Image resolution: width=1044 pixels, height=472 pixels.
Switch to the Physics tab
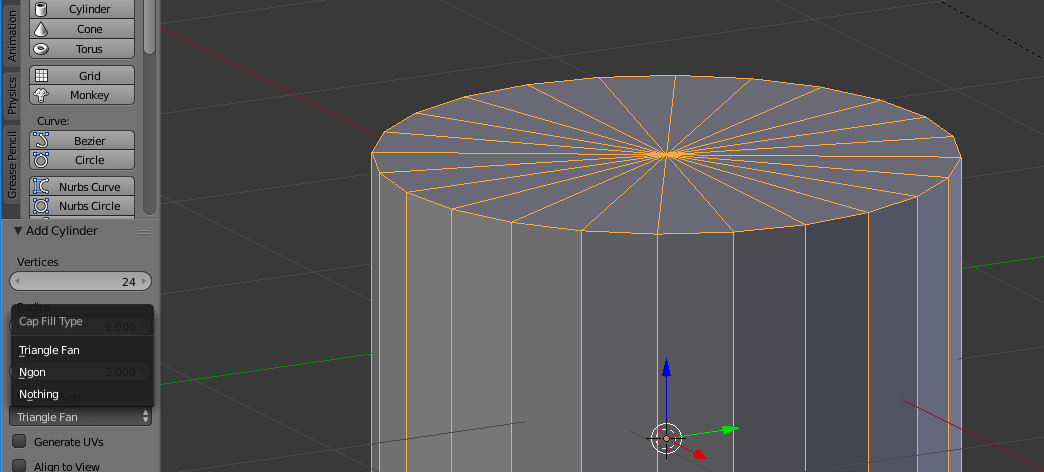click(11, 95)
